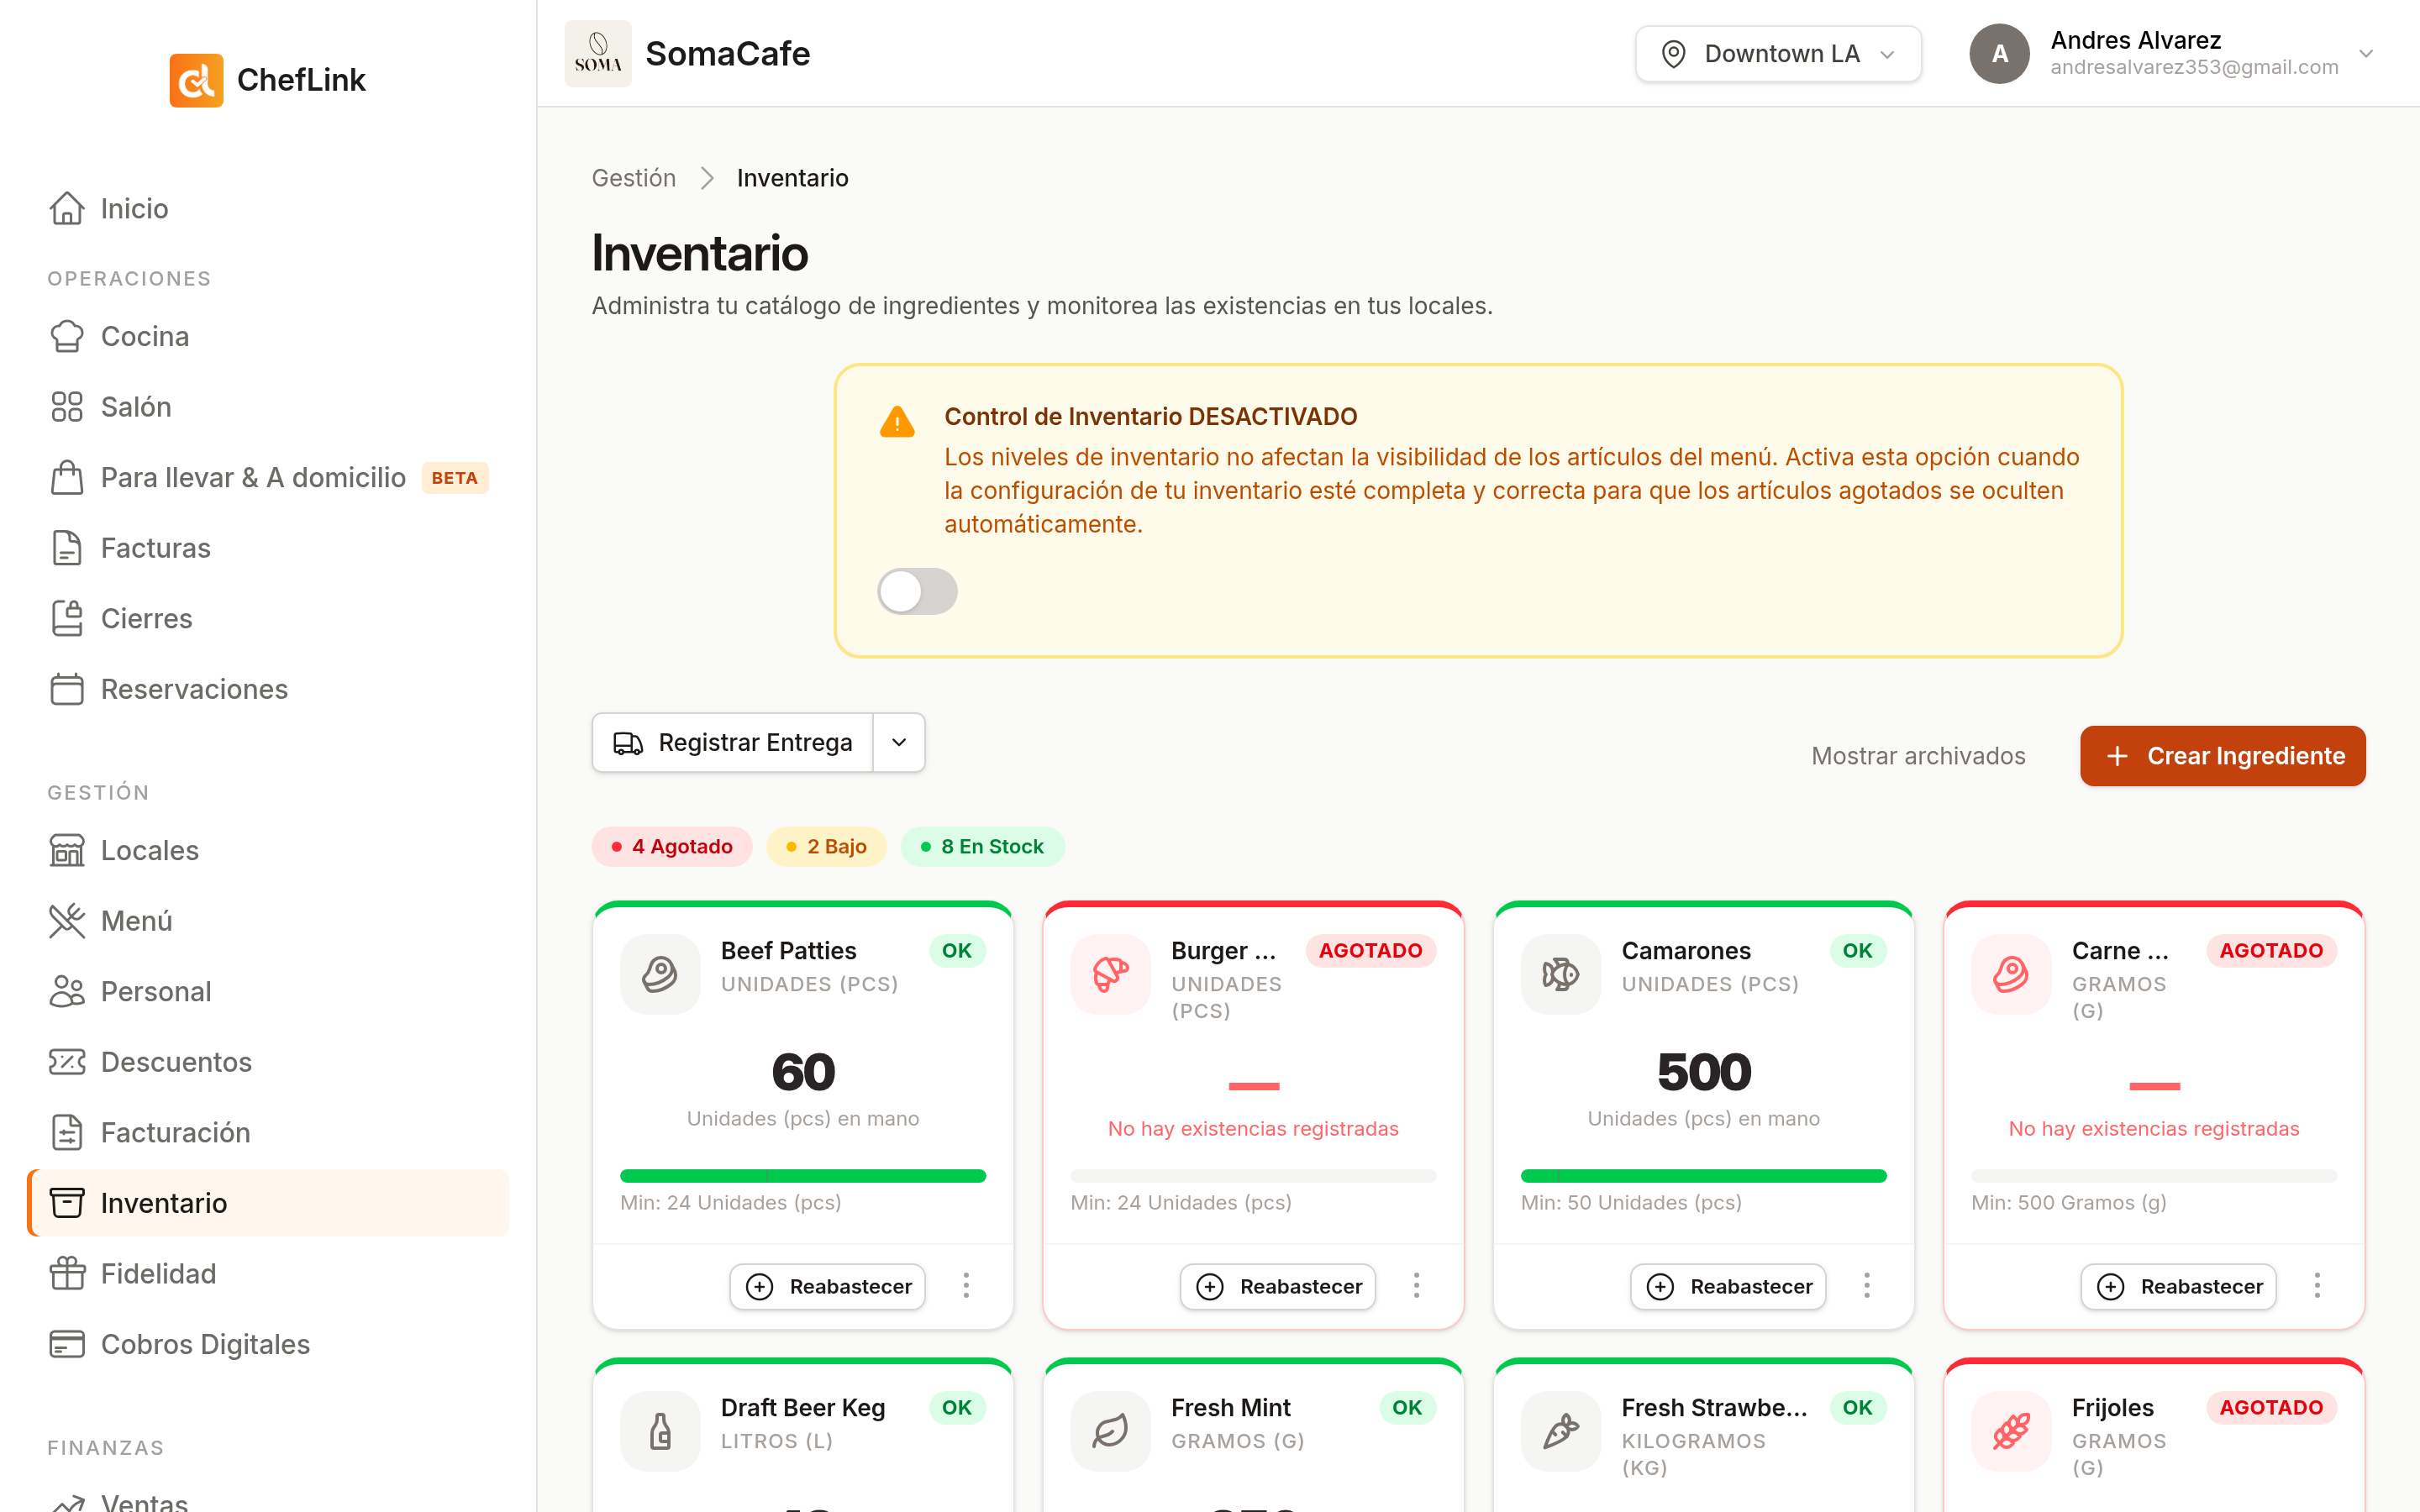Click the Draft Beer Keg bottle icon
Screen dimensions: 2420x1512
click(x=660, y=1431)
